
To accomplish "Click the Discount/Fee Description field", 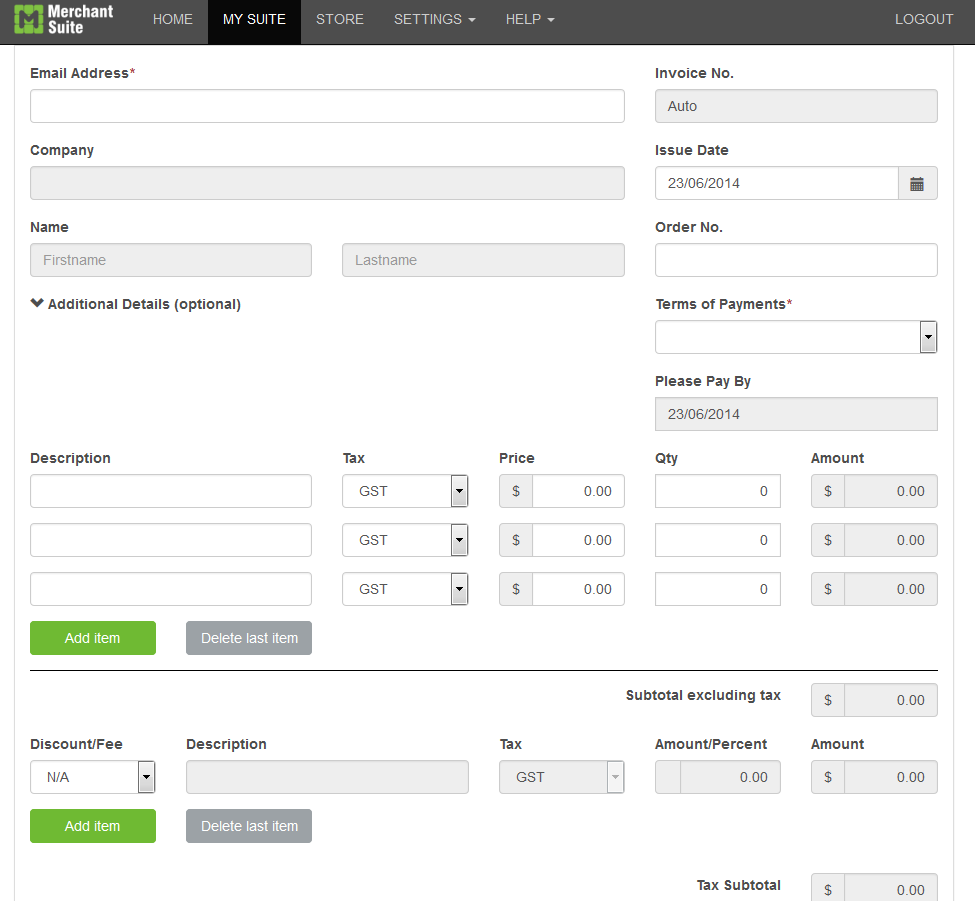I will point(327,777).
